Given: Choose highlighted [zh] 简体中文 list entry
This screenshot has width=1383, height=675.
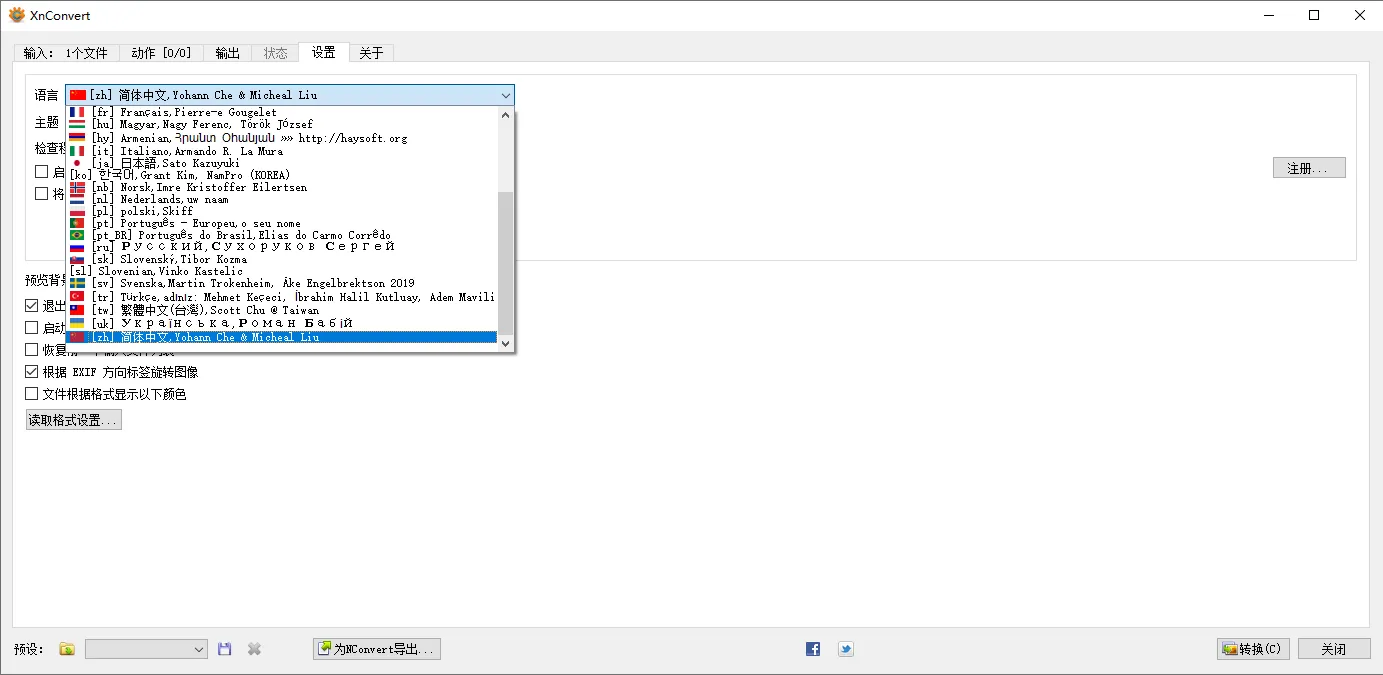Looking at the screenshot, I should click(x=282, y=337).
